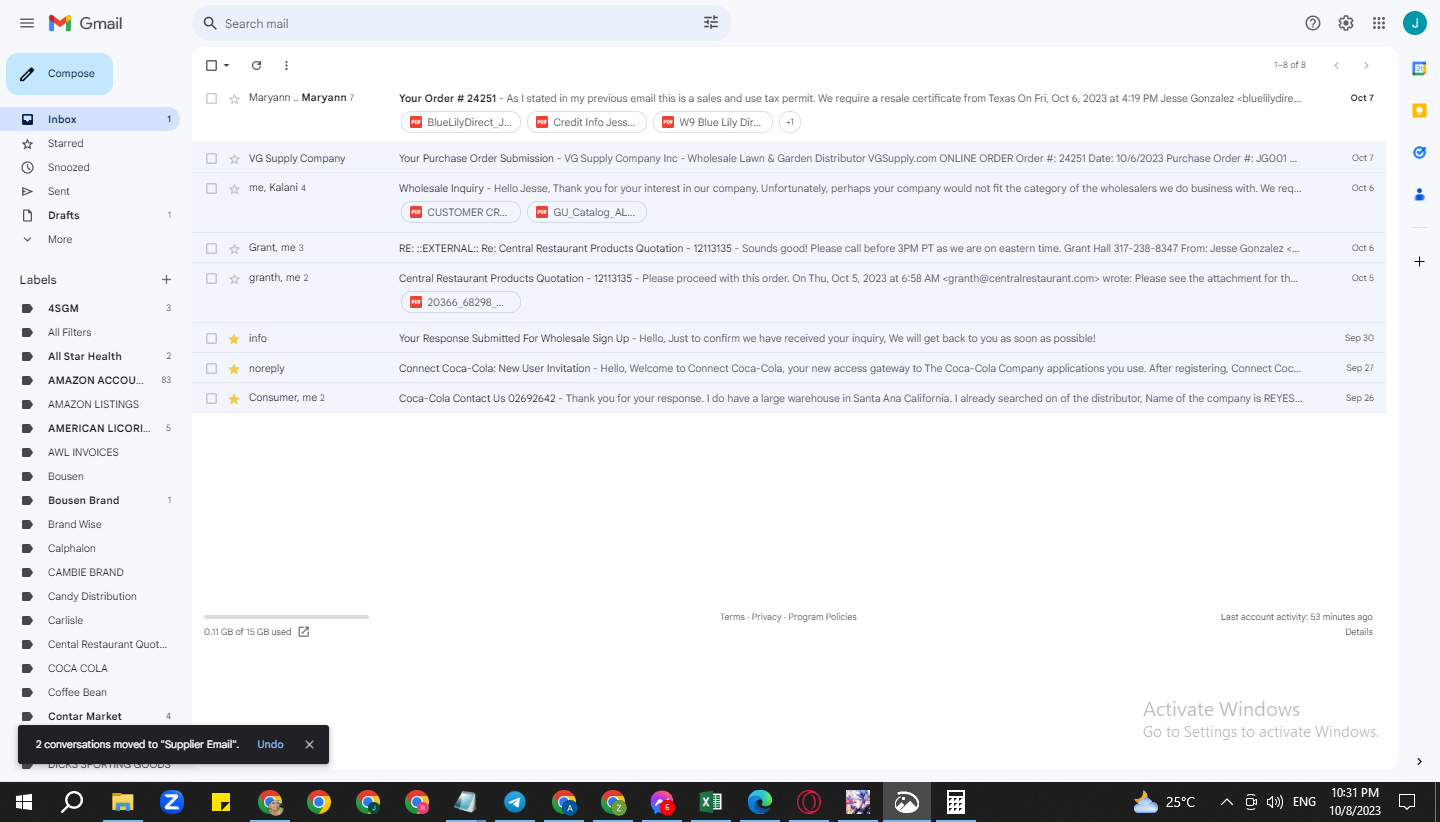Open the Gmail main menu hamburger
Viewport: 1440px width, 822px height.
27,23
